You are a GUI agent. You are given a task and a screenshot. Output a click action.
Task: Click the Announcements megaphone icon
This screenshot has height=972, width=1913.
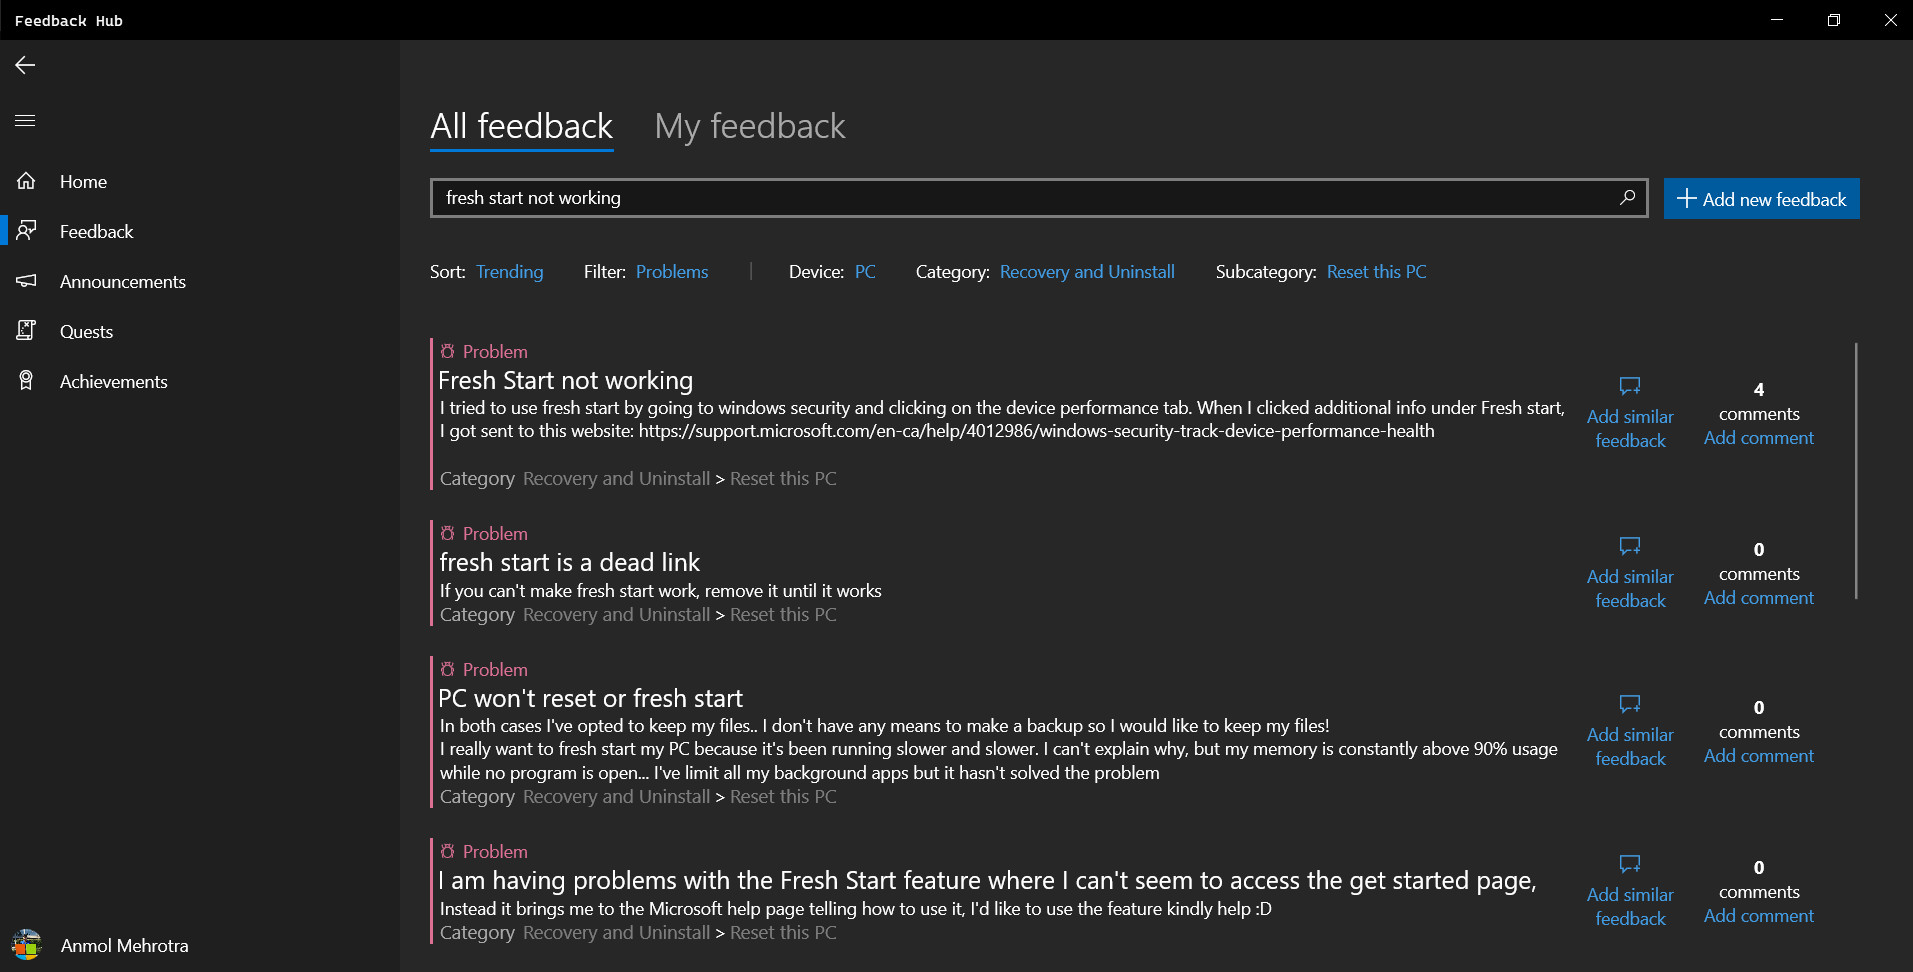(26, 281)
